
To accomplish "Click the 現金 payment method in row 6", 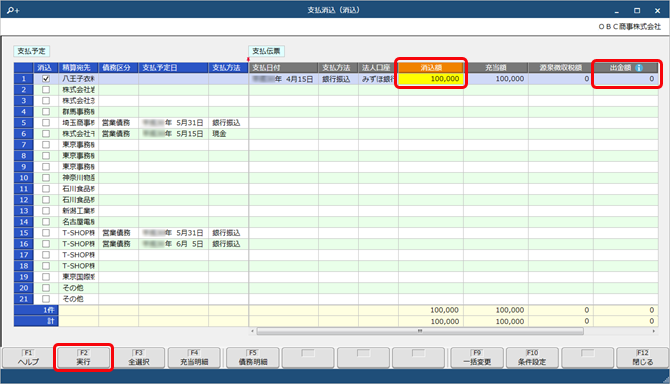I will tap(228, 134).
